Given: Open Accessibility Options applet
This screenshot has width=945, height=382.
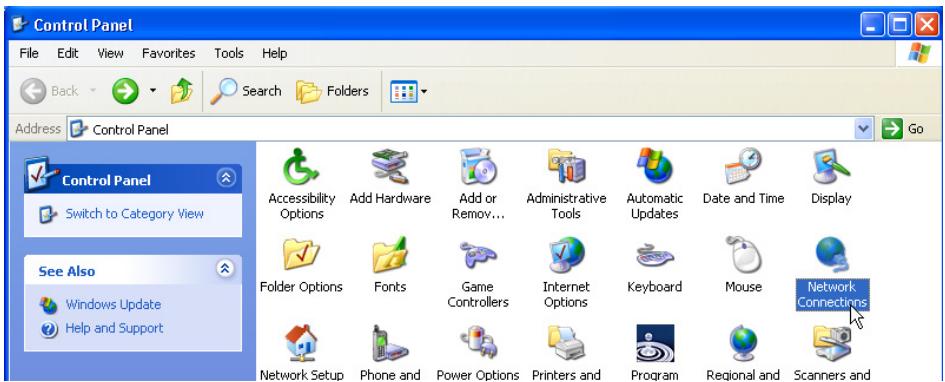Looking at the screenshot, I should coord(301,167).
